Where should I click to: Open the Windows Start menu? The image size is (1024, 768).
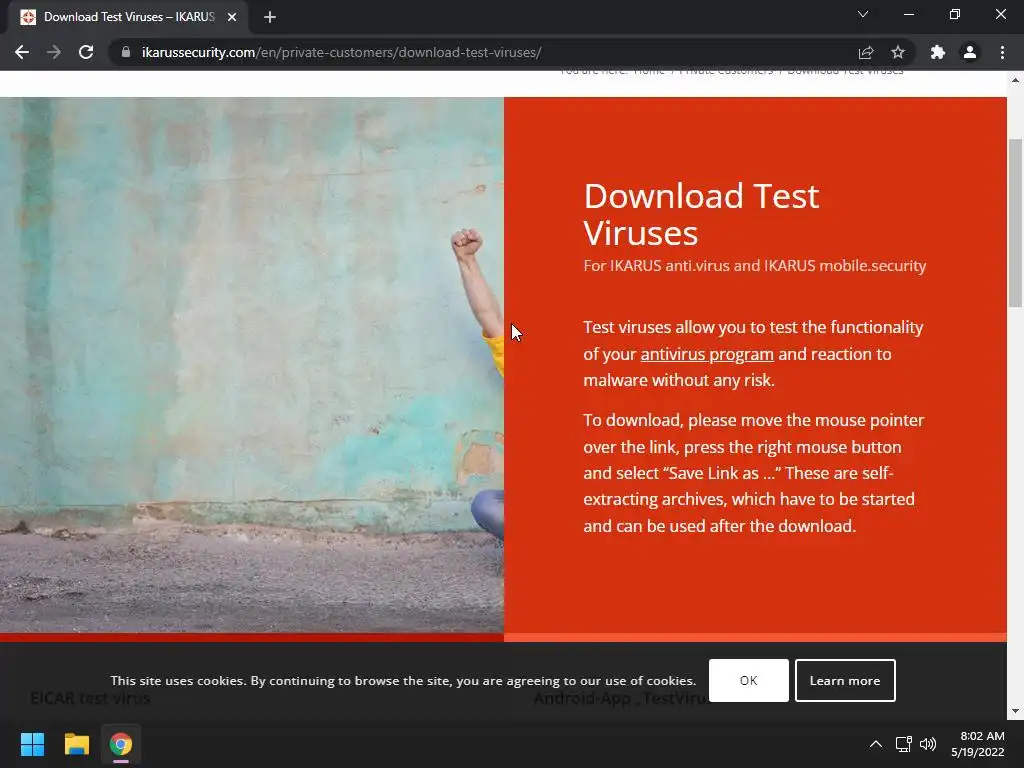[x=32, y=744]
